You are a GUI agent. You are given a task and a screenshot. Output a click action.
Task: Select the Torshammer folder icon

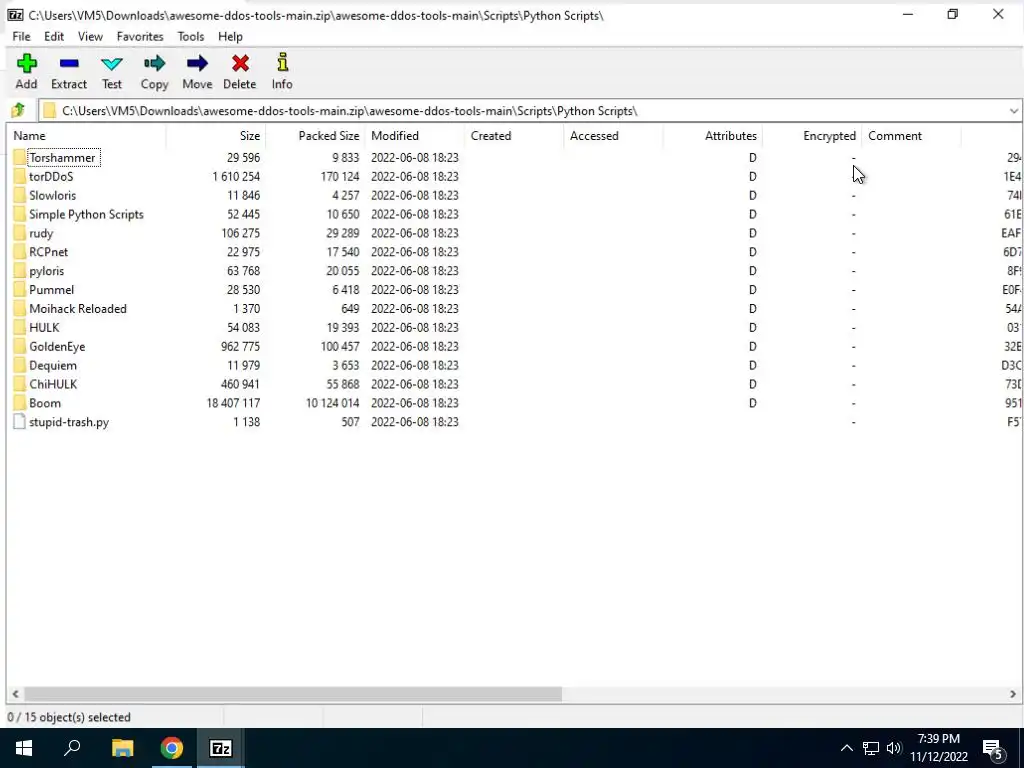[x=20, y=157]
